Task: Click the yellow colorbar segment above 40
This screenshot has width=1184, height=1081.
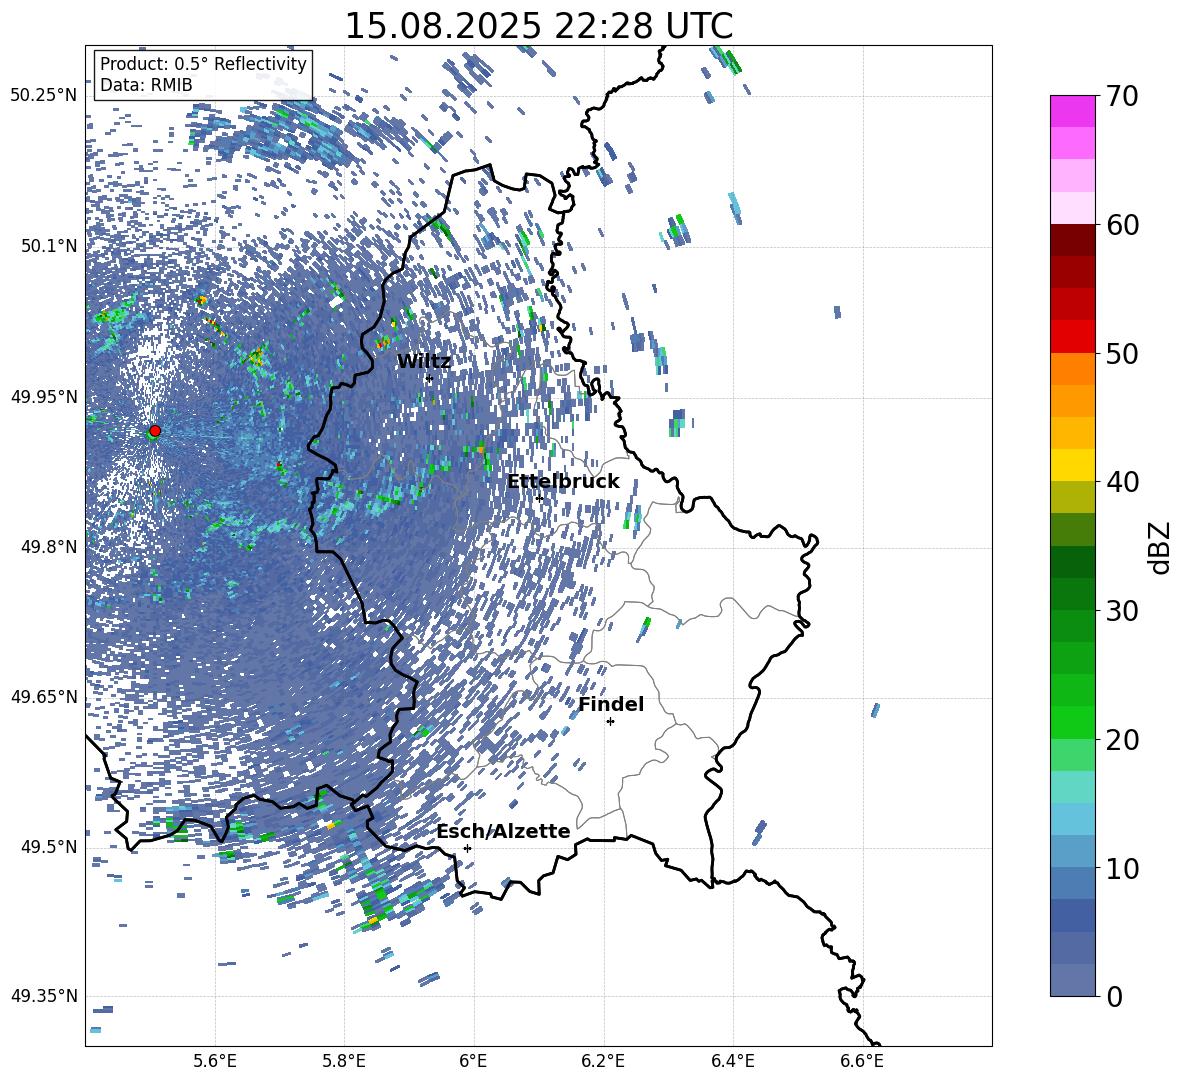Action: (x=1072, y=465)
